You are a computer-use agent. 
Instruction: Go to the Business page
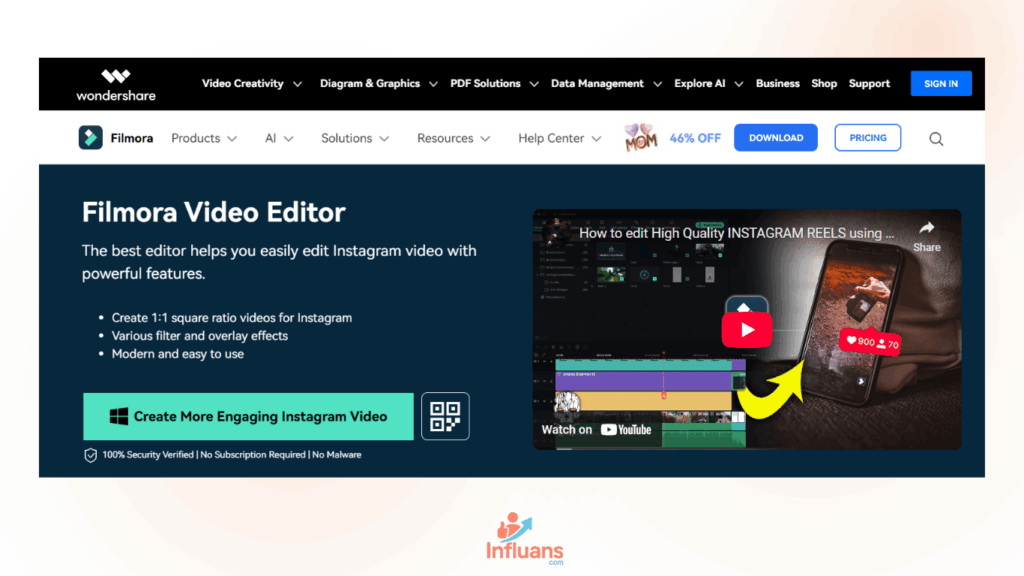(x=777, y=84)
